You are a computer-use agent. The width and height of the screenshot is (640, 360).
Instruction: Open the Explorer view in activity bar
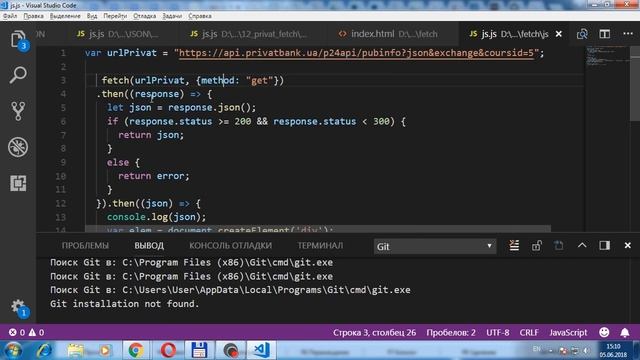coord(18,40)
